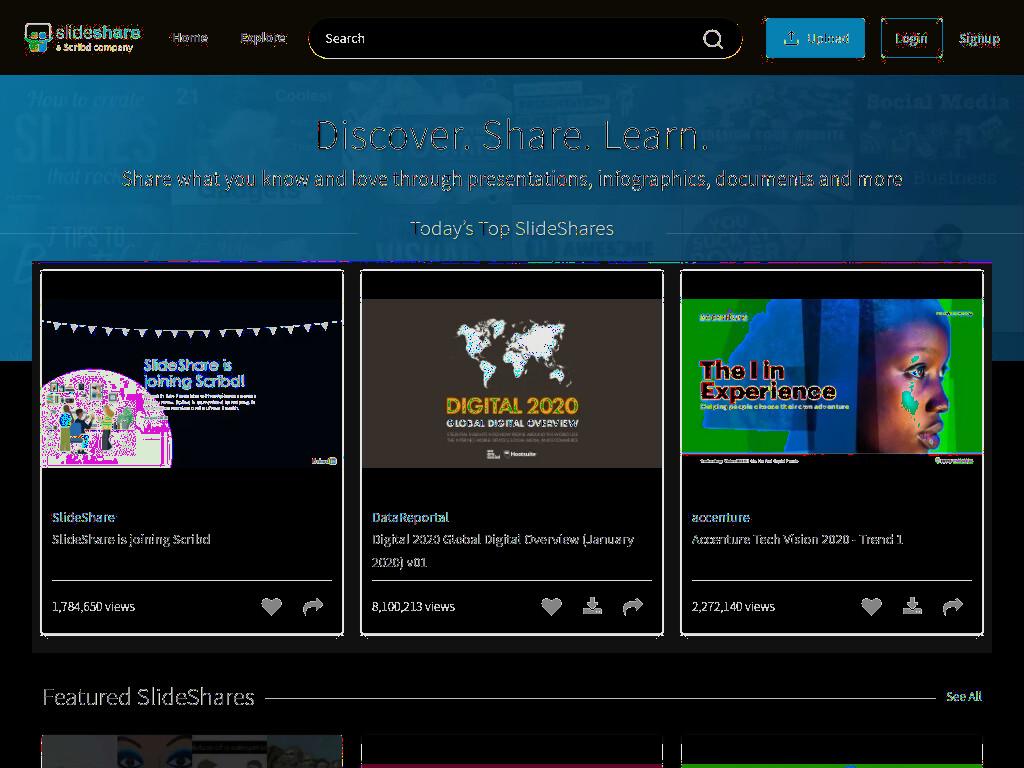Screen dimensions: 1024x768
Task: Open the accenture author link
Action: pyautogui.click(x=721, y=517)
